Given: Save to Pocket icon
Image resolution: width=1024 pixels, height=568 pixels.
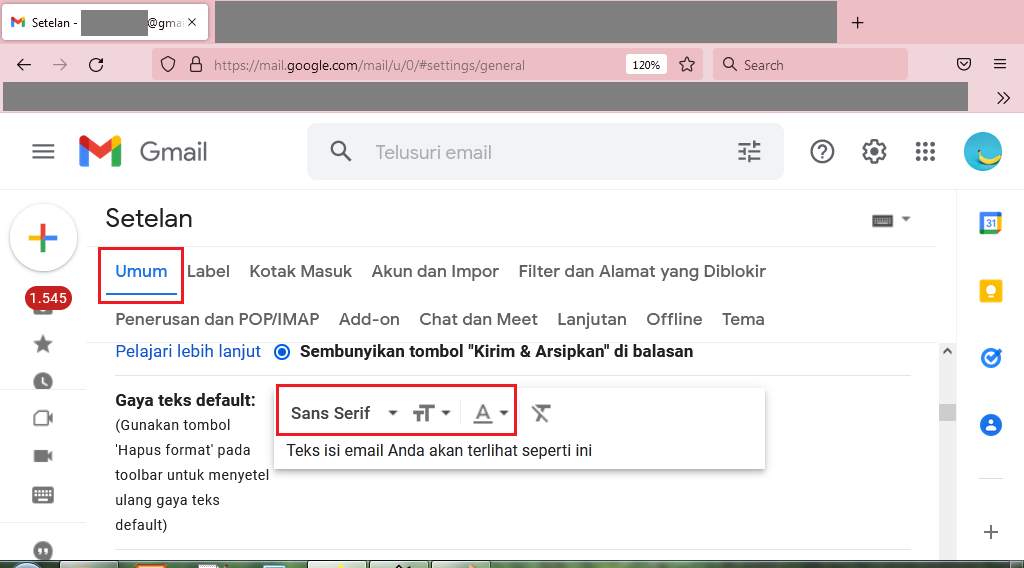Looking at the screenshot, I should [963, 64].
